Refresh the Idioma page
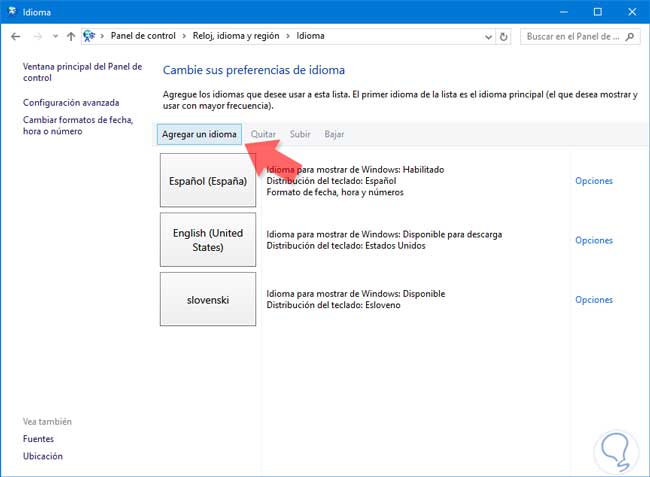 (x=503, y=36)
